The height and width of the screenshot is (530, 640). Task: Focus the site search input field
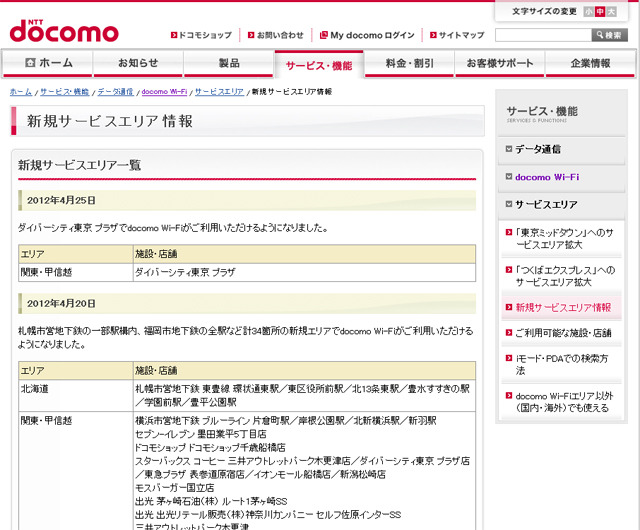543,35
